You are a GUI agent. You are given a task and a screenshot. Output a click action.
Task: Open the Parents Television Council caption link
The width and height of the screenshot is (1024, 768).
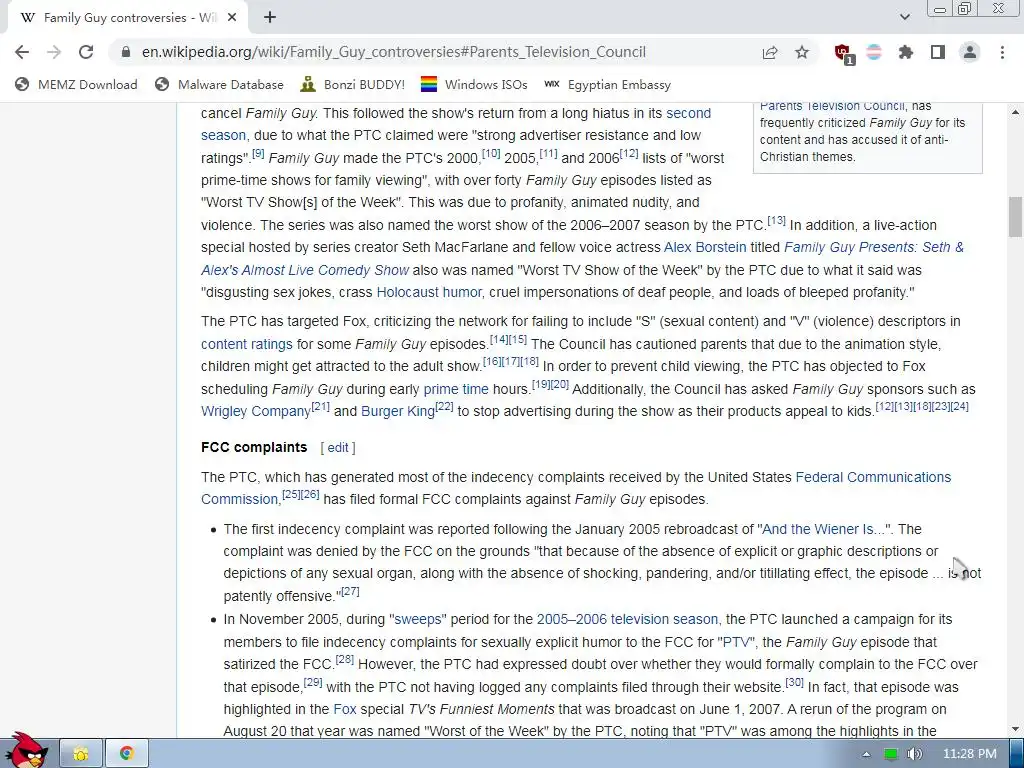click(832, 106)
